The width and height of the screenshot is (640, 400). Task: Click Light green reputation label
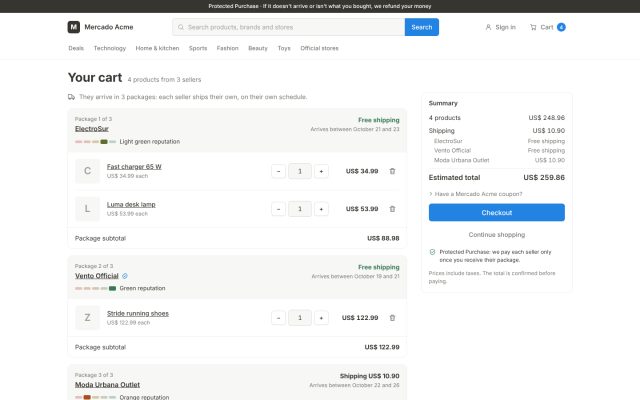tap(149, 142)
